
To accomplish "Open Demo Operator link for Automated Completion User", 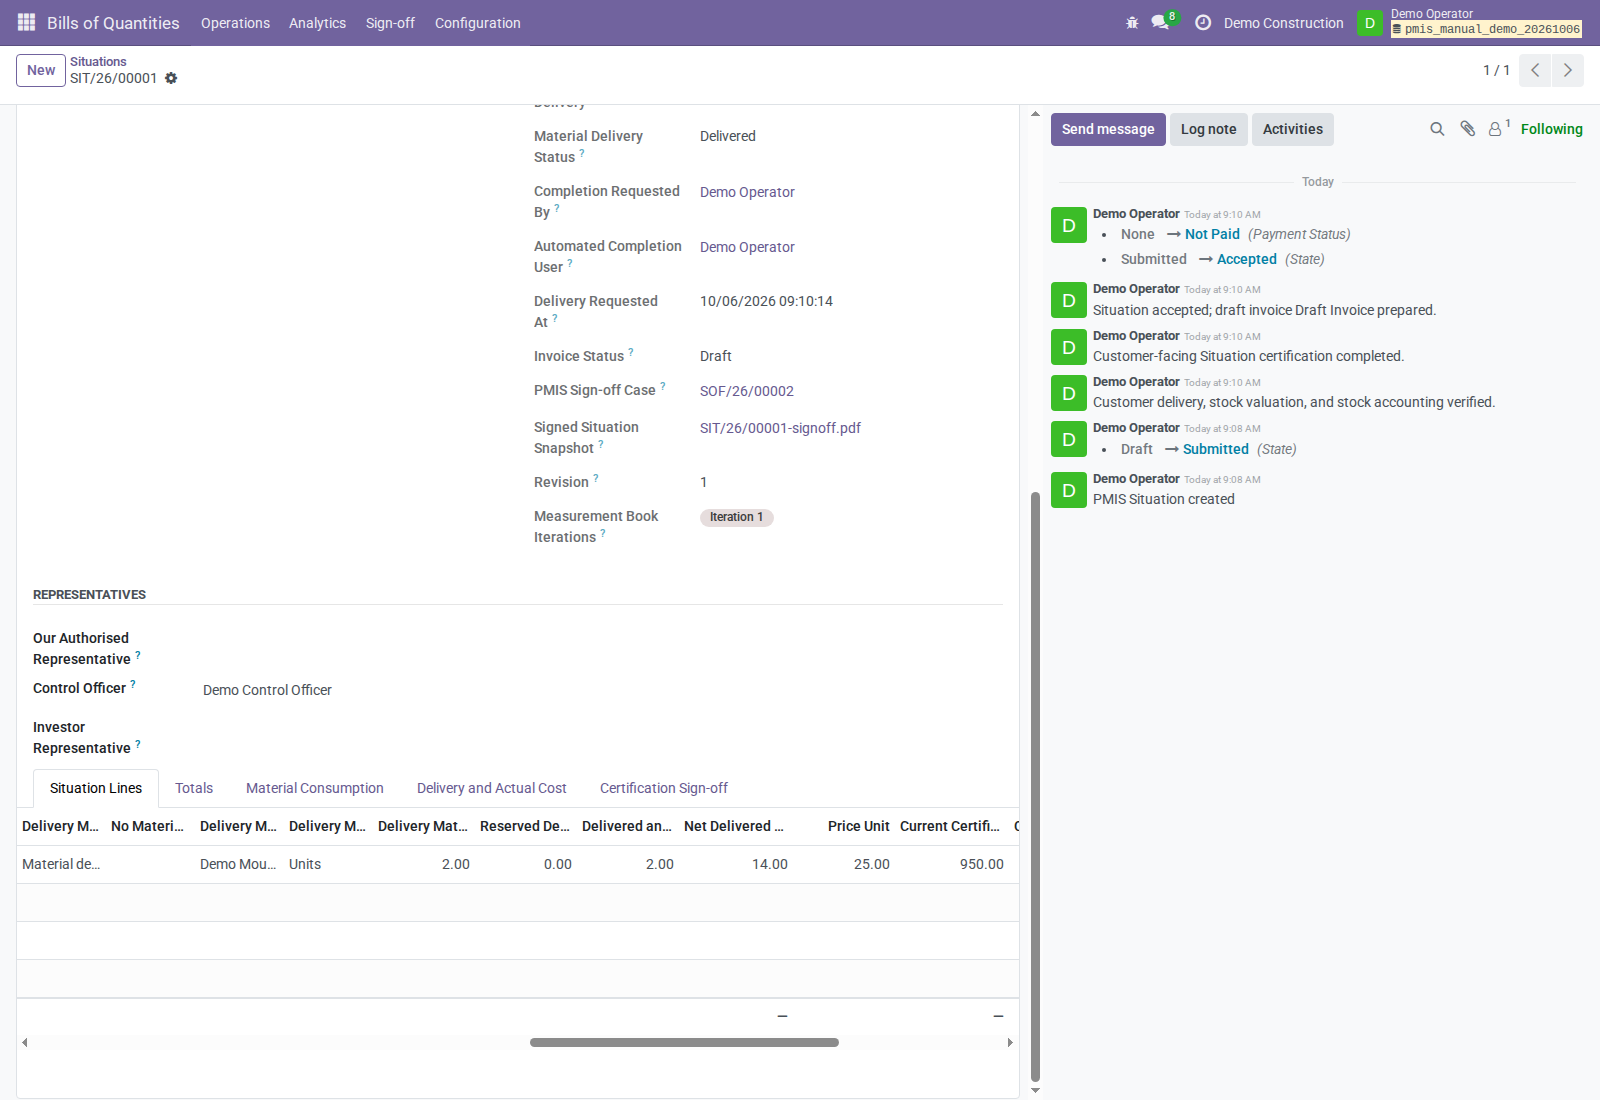I will 747,247.
